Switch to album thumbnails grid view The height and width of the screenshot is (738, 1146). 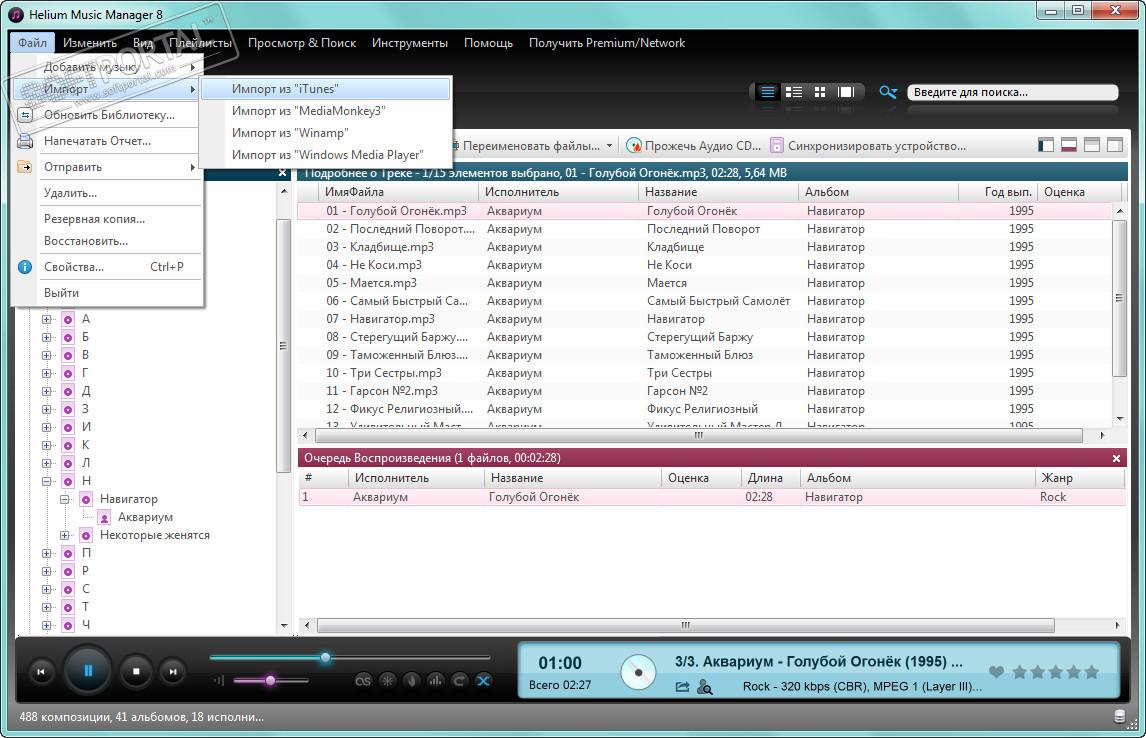[820, 92]
